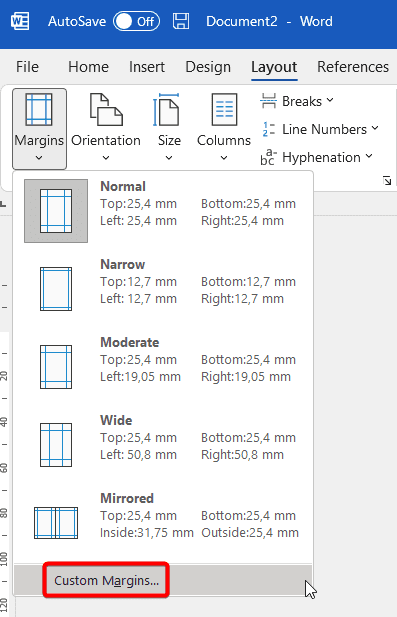Screen dimensions: 397x617
Task: Open the Orientation dropdown
Action: [106, 129]
